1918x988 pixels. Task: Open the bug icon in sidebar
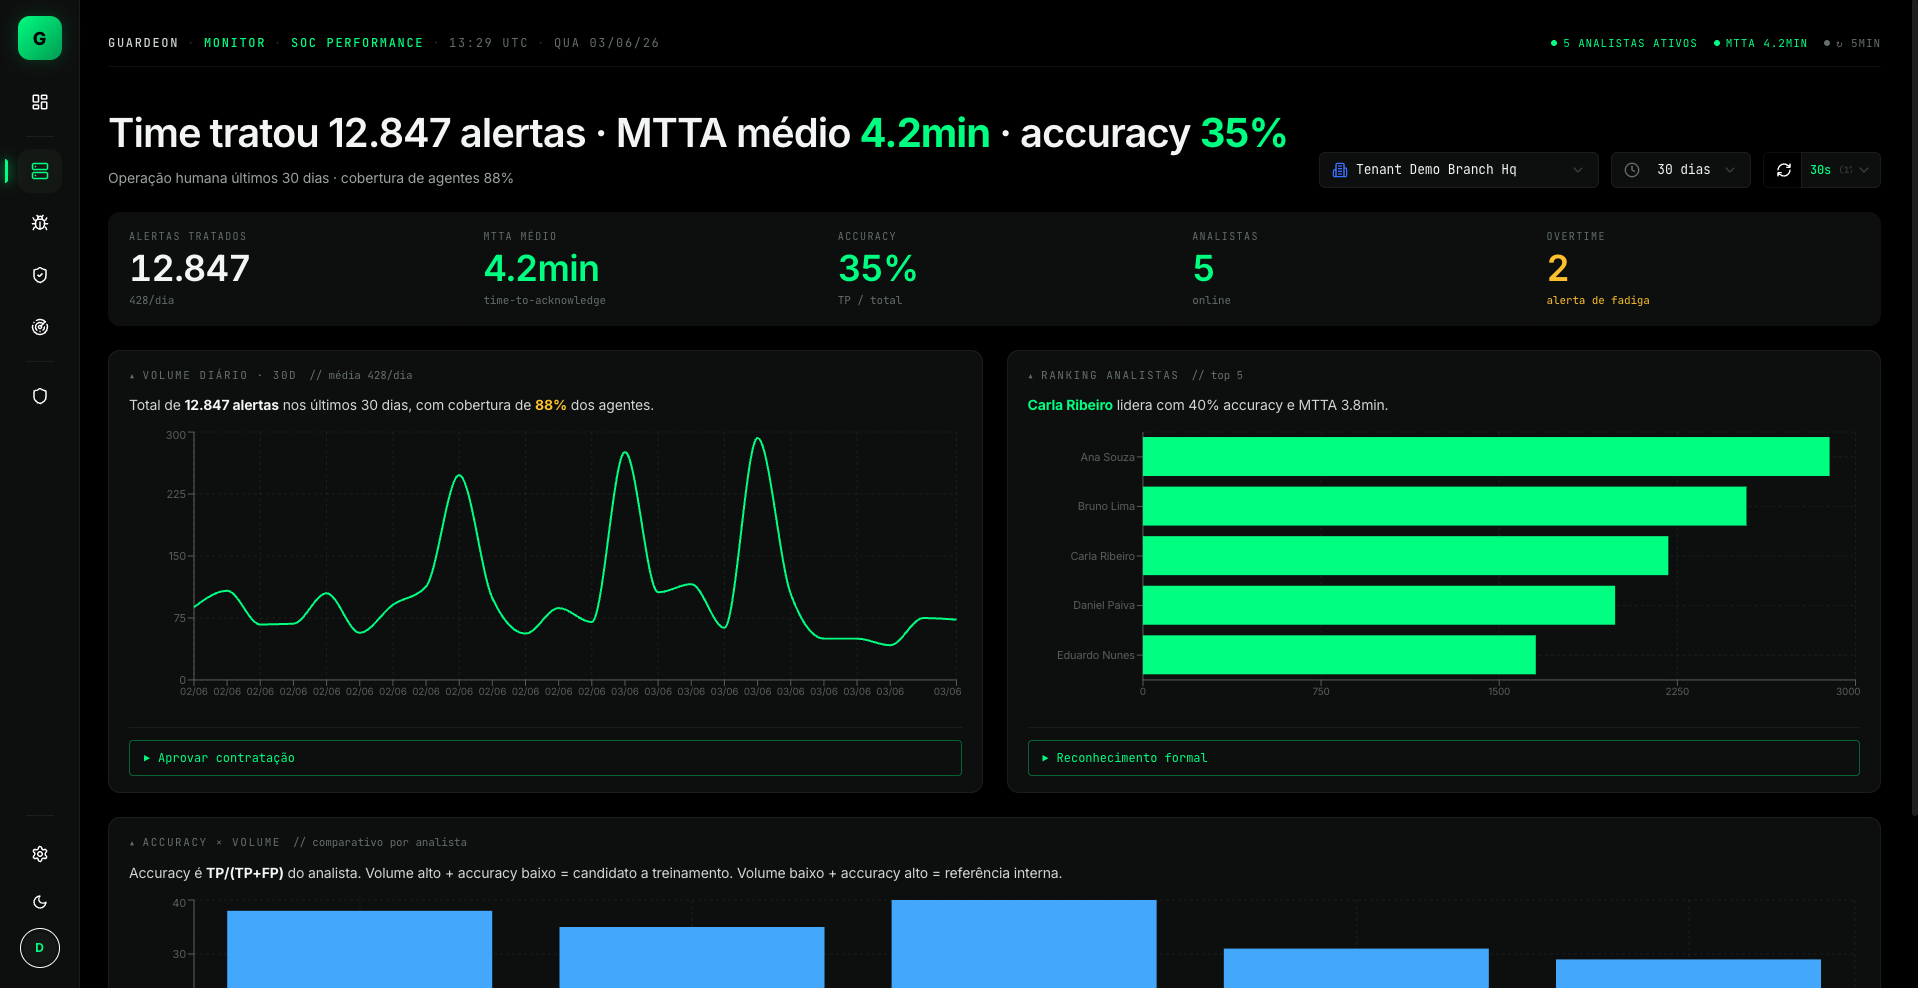coord(40,223)
